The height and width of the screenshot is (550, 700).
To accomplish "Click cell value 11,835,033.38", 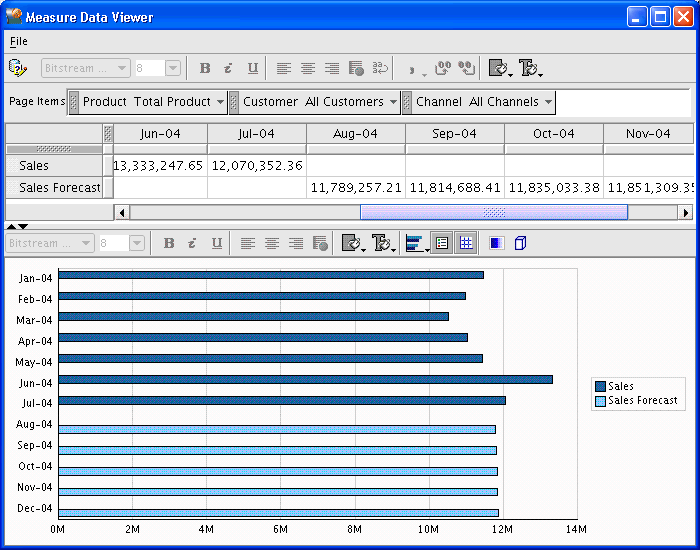I will pyautogui.click(x=554, y=188).
